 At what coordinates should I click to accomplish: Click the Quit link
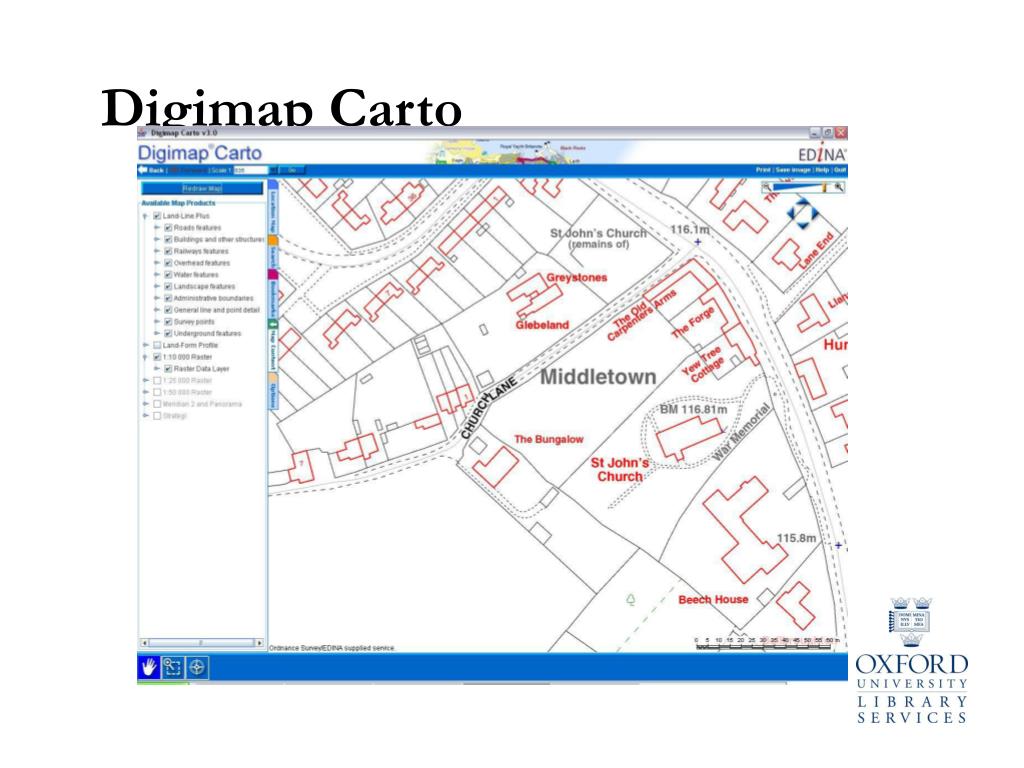[840, 170]
